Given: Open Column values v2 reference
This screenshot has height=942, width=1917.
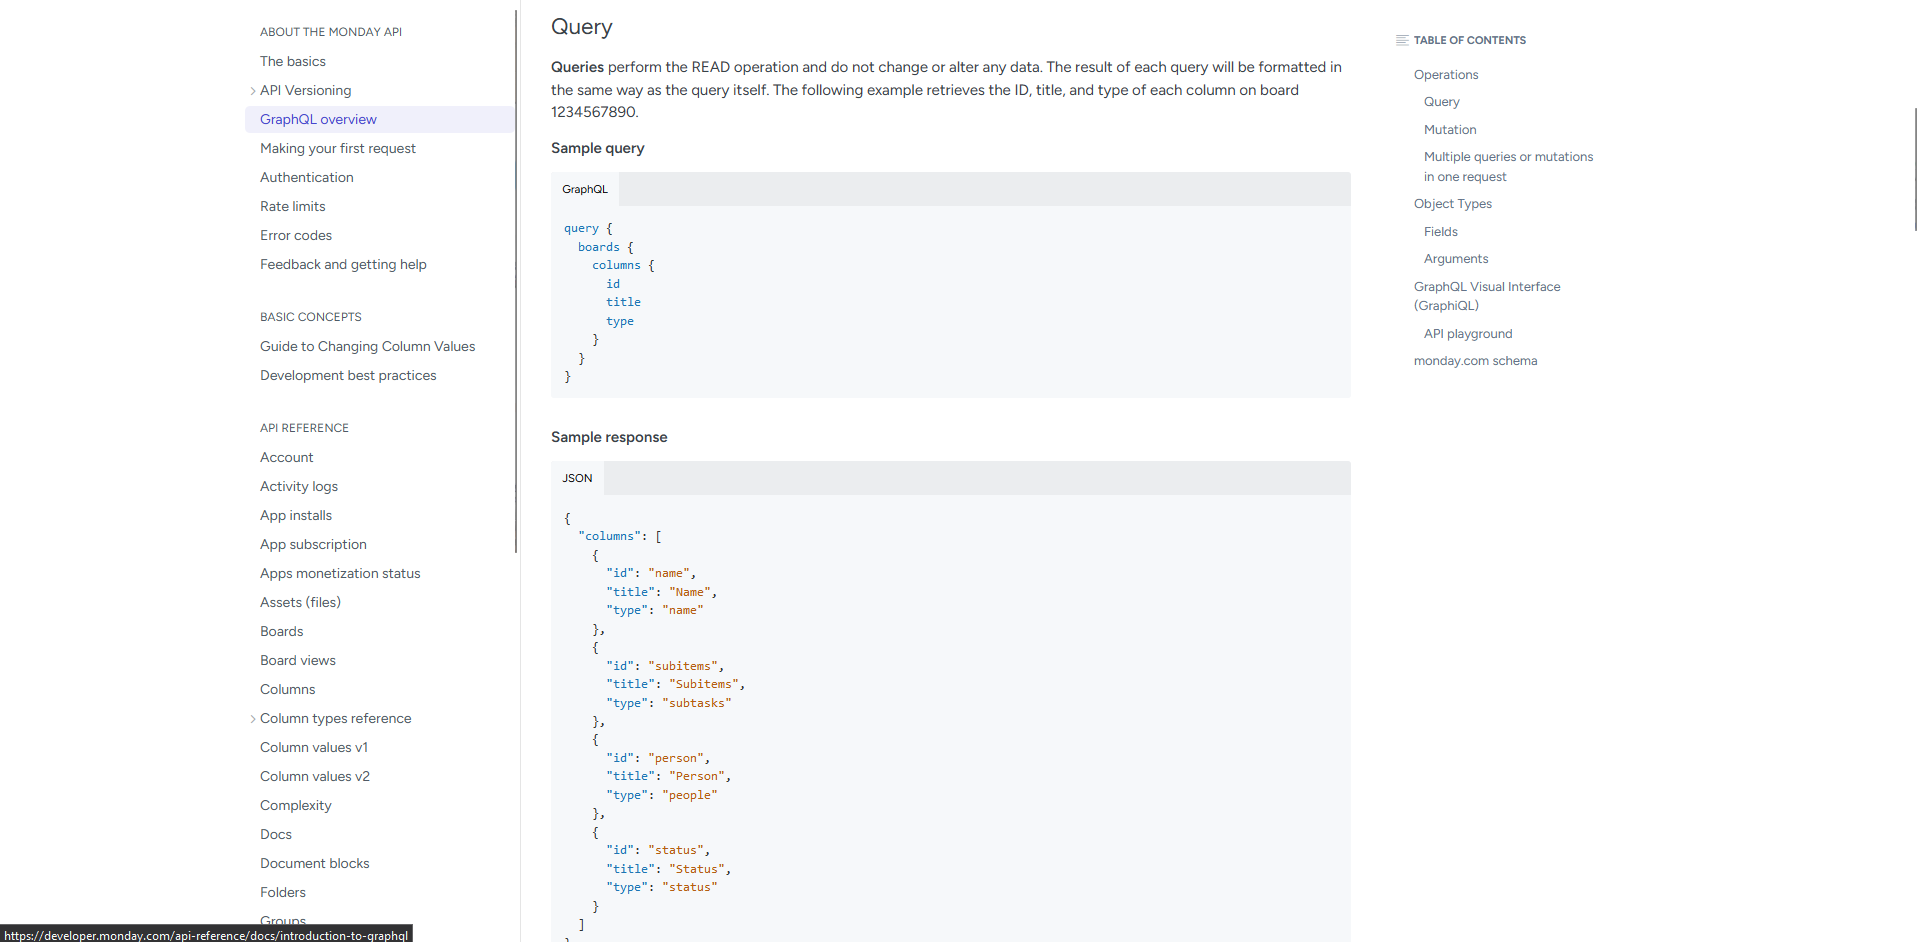Looking at the screenshot, I should coord(315,776).
